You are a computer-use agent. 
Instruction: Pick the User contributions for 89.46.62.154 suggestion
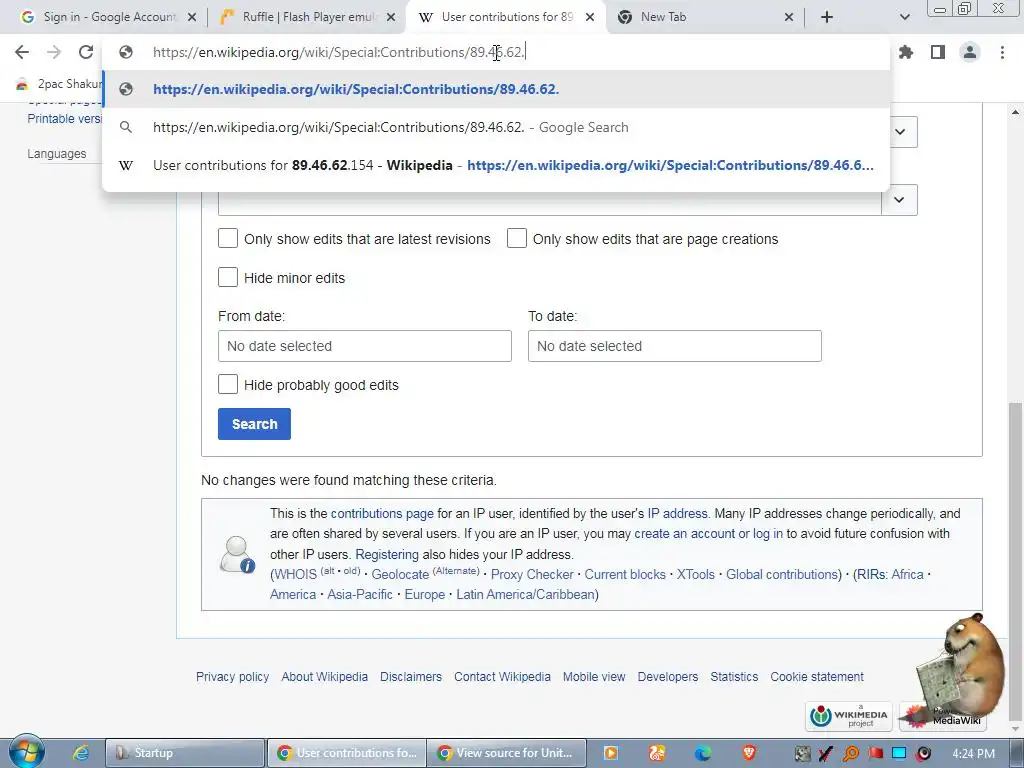tap(496, 165)
